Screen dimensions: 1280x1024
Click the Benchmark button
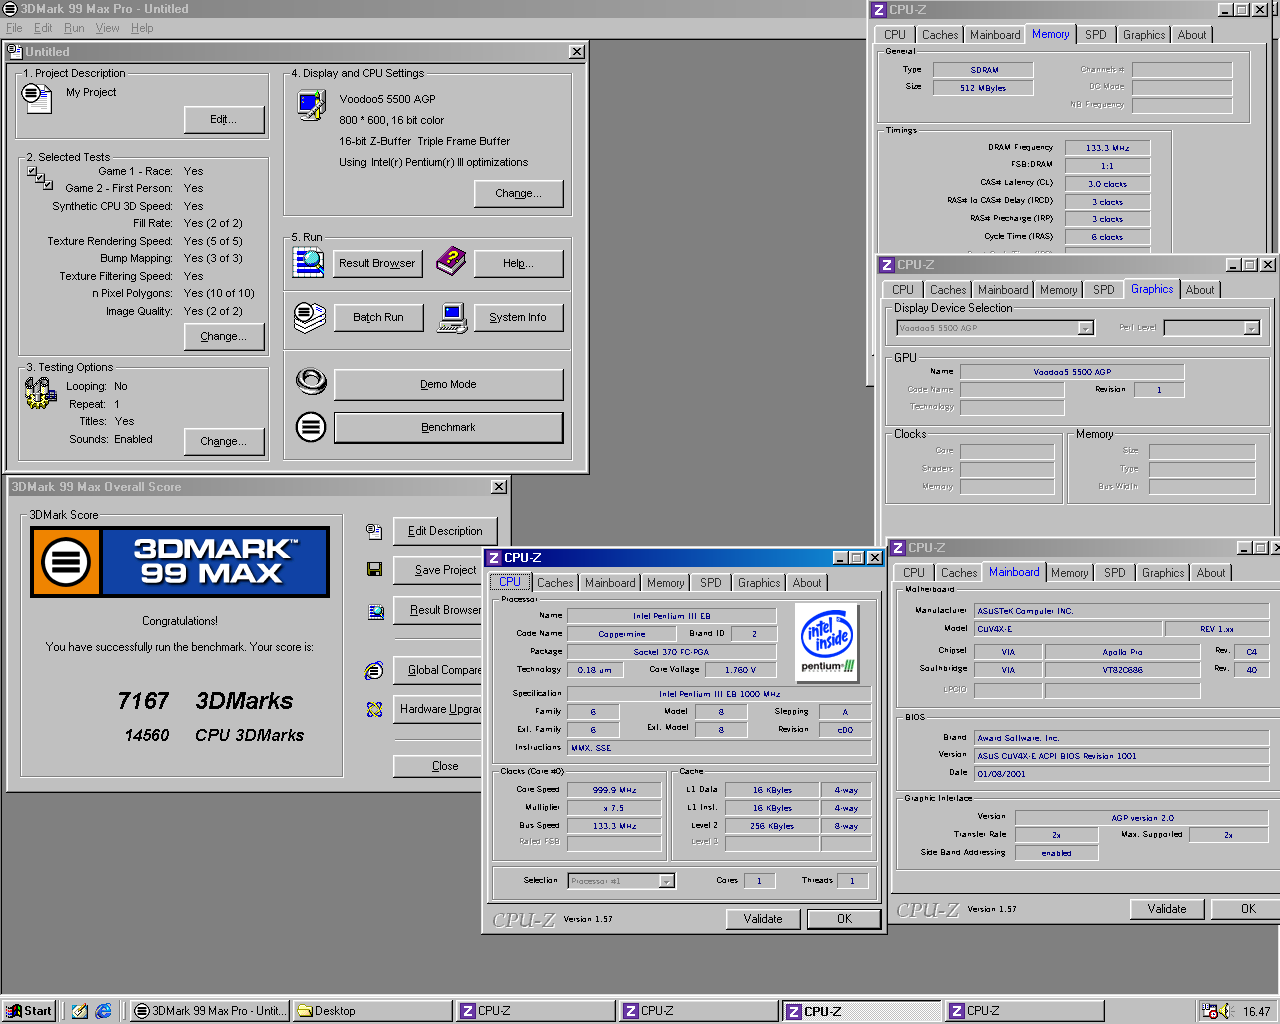pyautogui.click(x=448, y=427)
